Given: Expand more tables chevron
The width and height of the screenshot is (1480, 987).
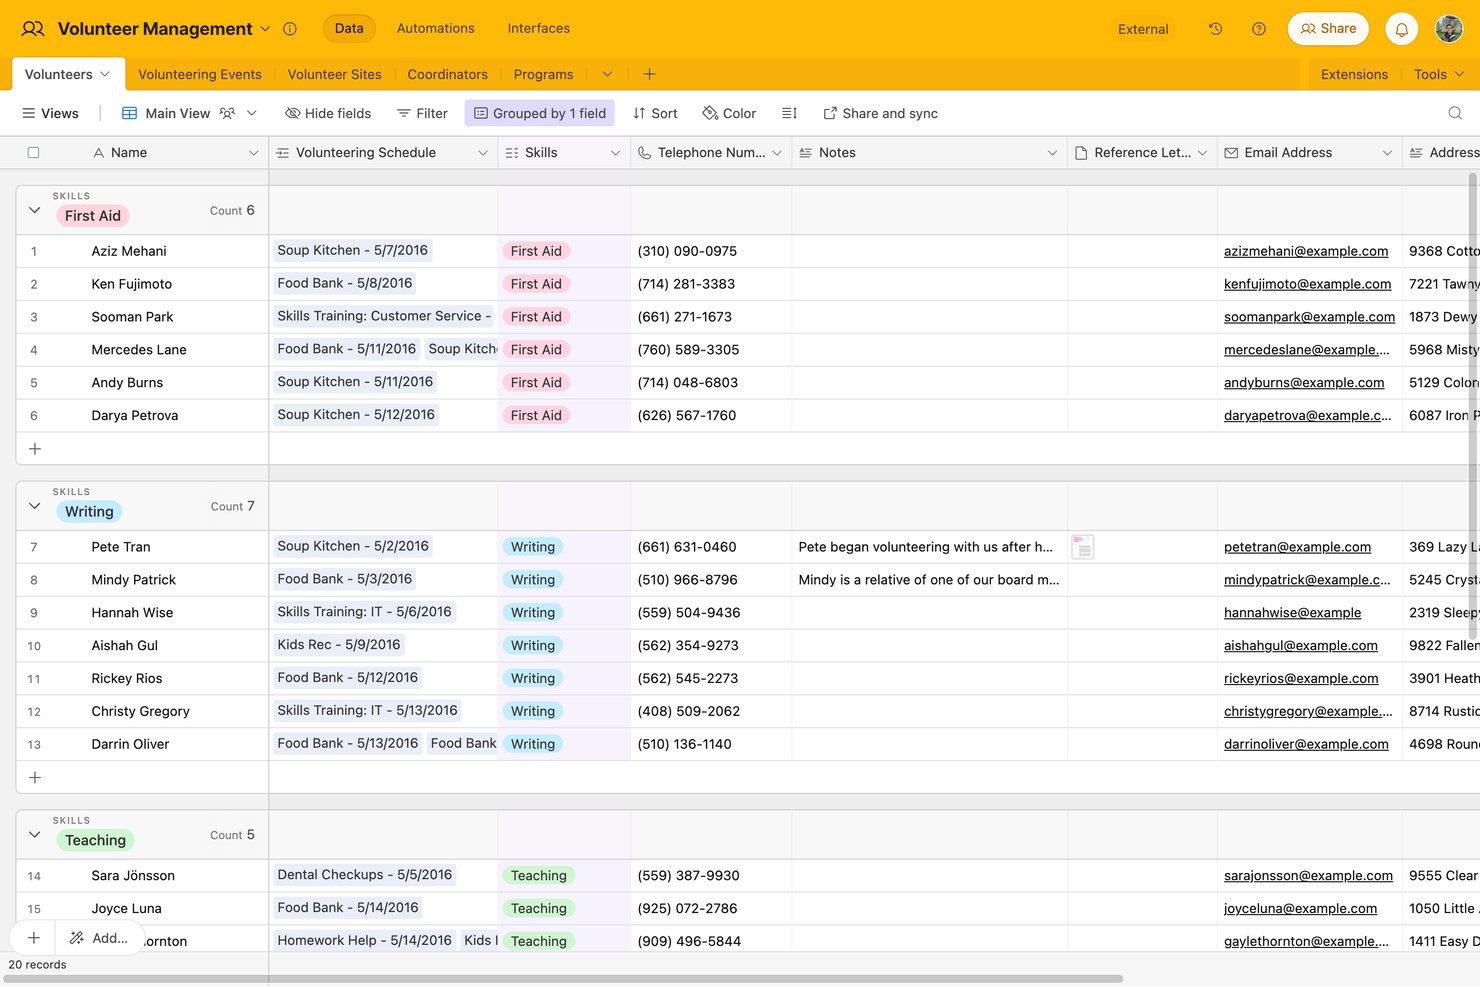Looking at the screenshot, I should point(607,74).
